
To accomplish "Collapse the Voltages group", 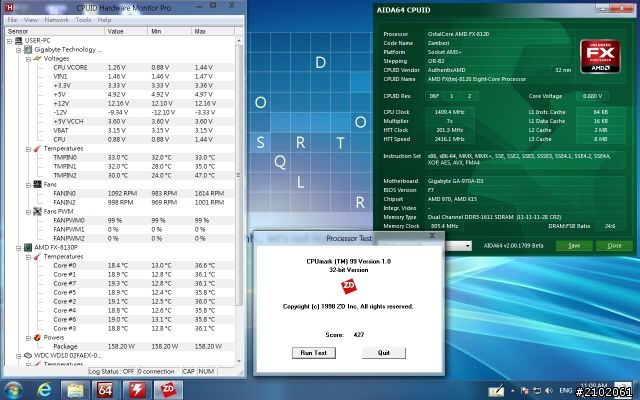I will [28, 59].
